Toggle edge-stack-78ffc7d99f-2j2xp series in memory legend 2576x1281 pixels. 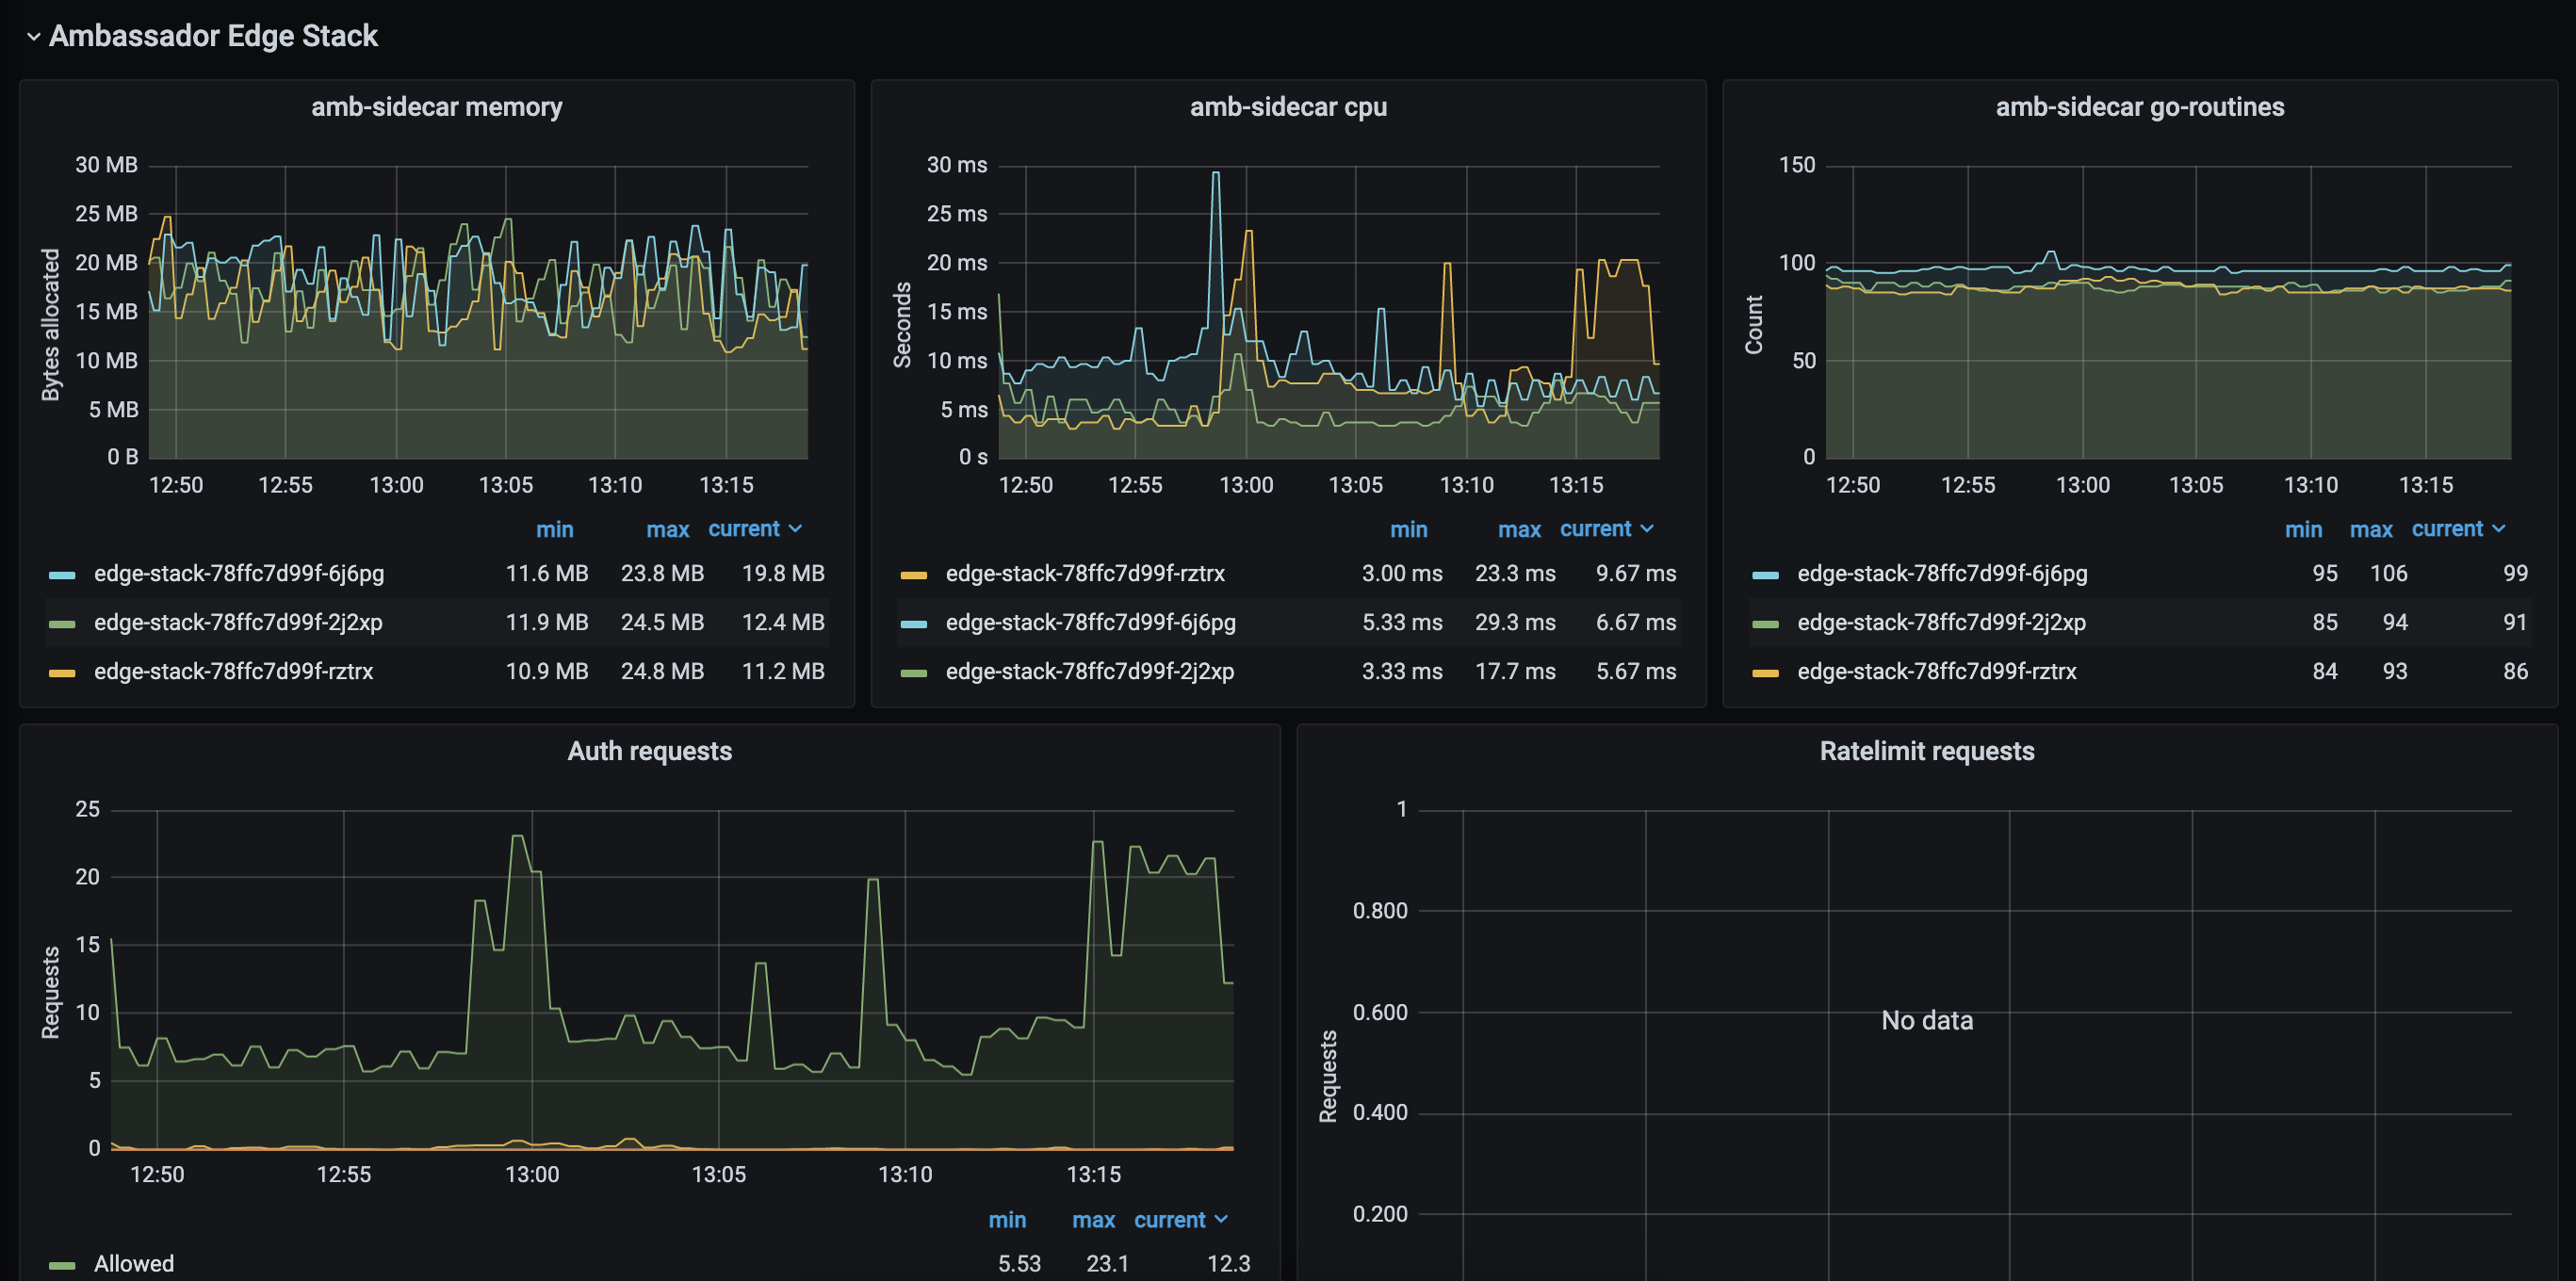[238, 623]
